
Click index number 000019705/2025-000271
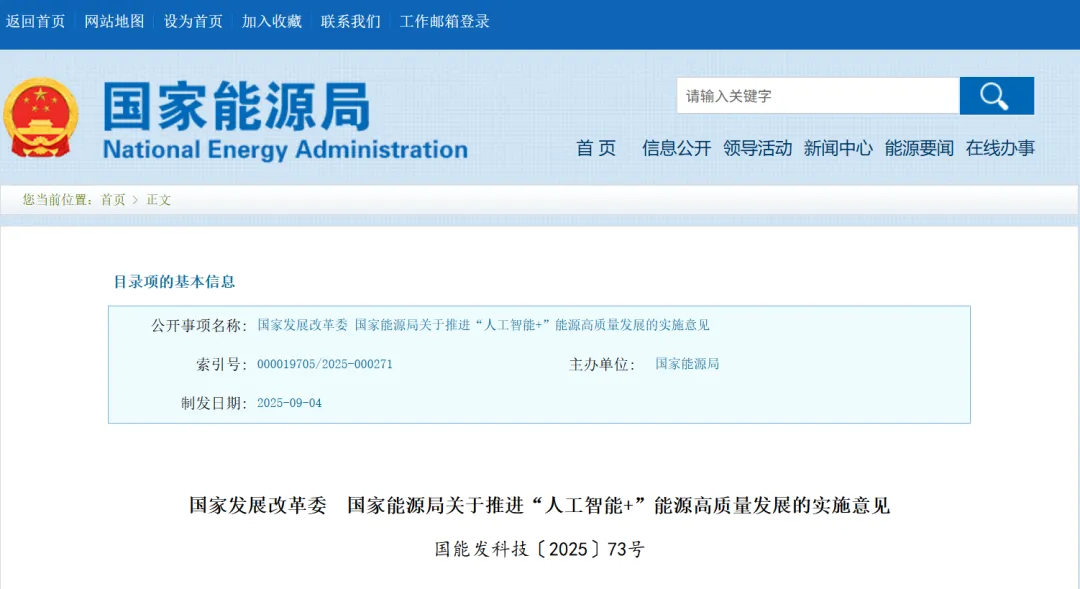point(324,364)
